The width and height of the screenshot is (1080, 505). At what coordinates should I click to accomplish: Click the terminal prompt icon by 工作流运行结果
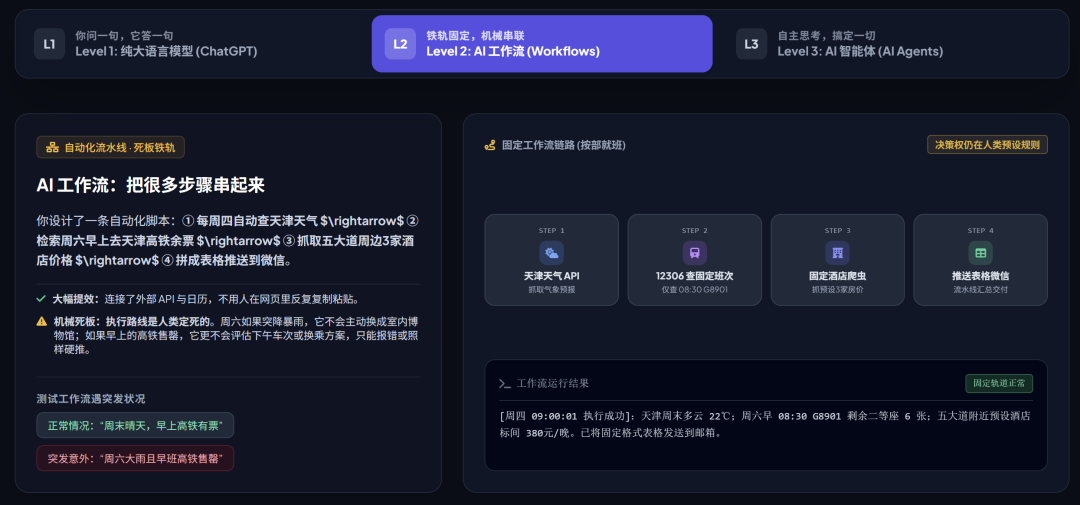click(505, 384)
